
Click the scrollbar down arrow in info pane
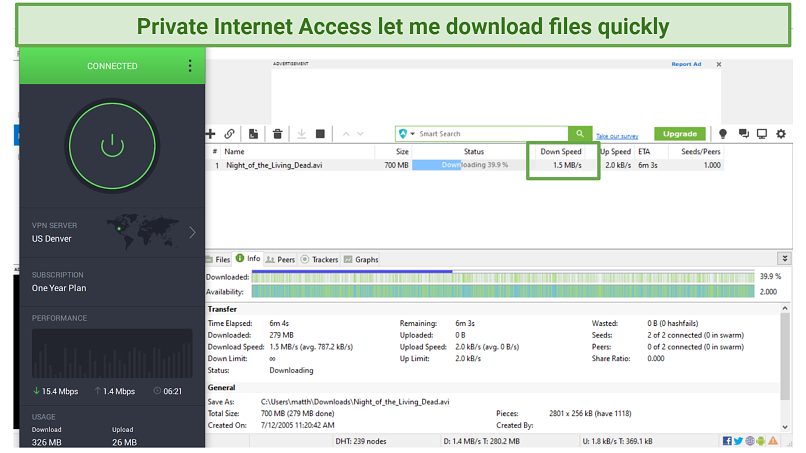pos(785,427)
